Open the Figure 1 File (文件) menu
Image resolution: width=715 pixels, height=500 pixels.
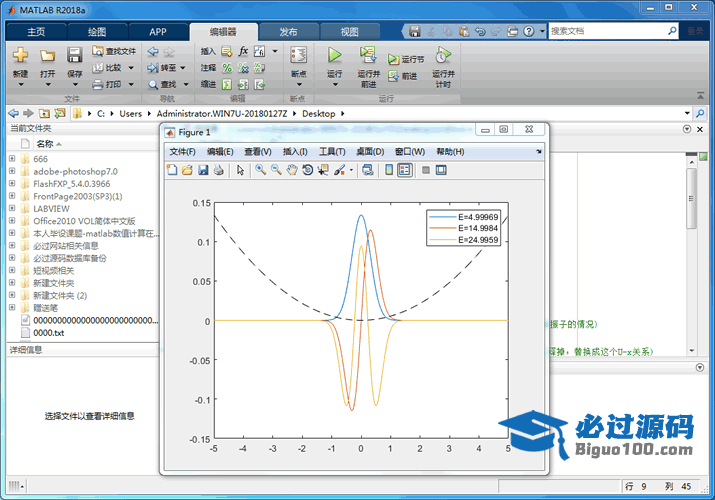182,152
